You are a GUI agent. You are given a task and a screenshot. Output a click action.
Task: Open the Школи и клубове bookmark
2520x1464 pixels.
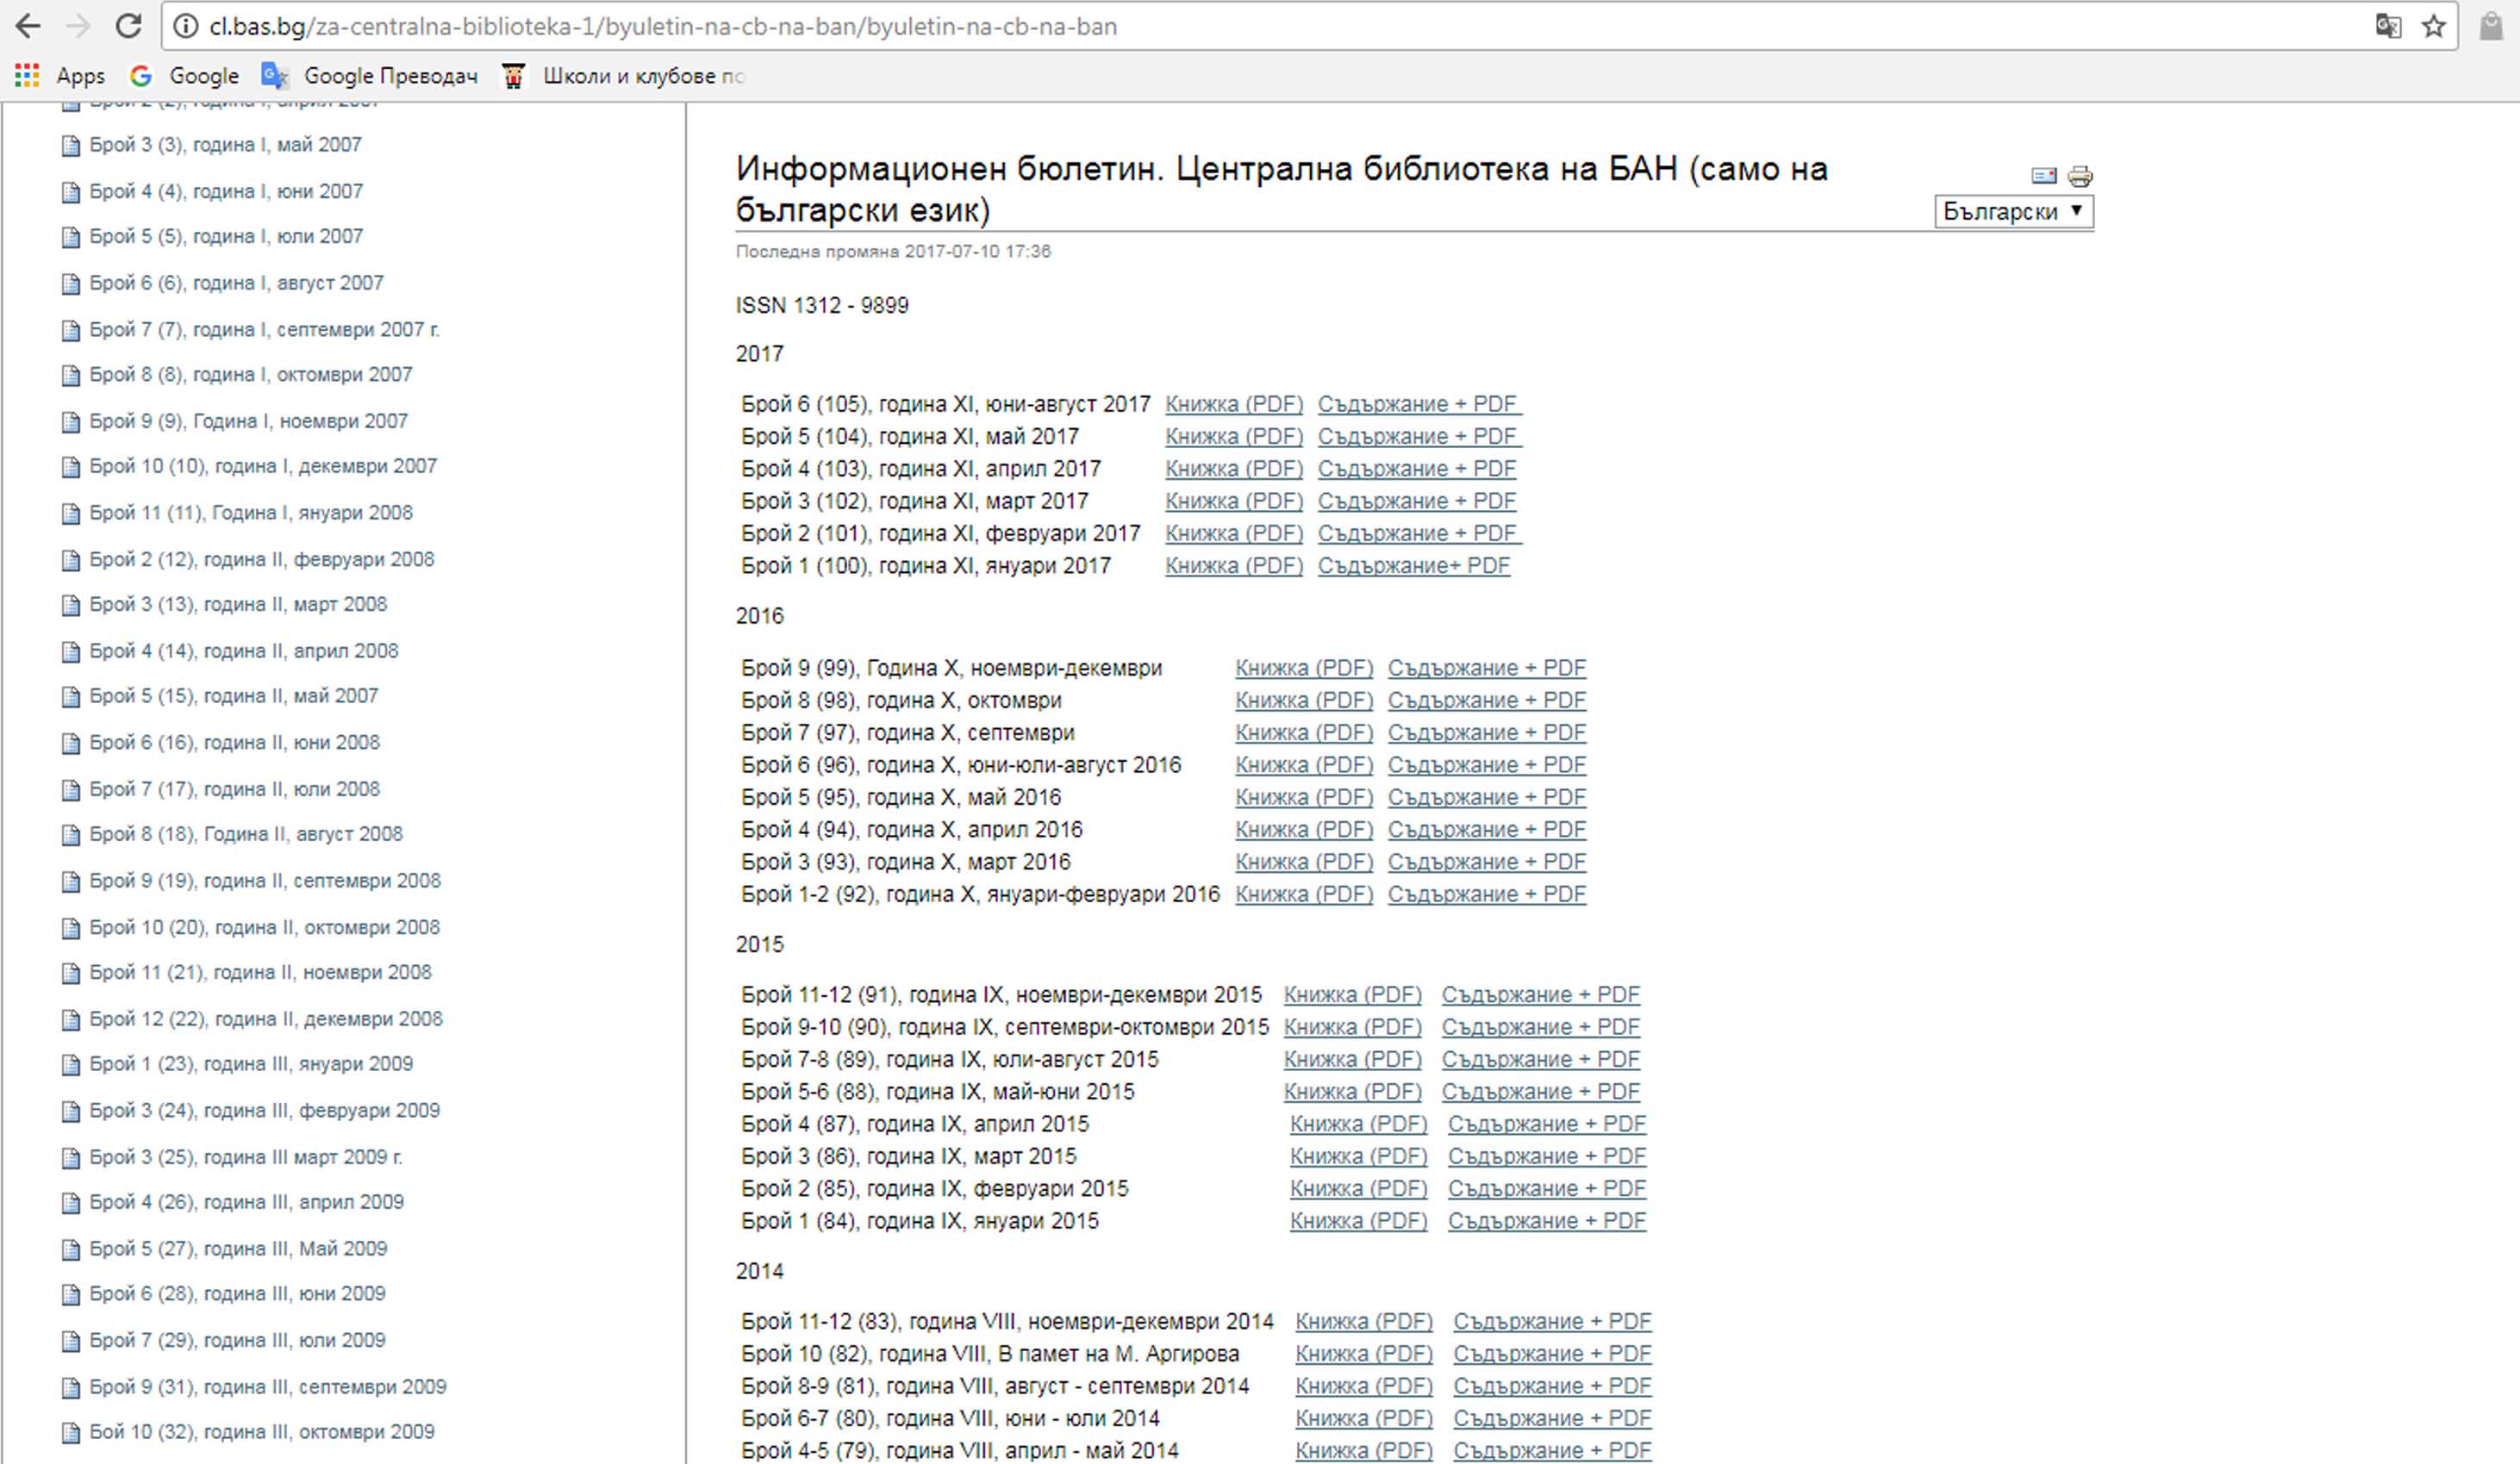coord(625,76)
